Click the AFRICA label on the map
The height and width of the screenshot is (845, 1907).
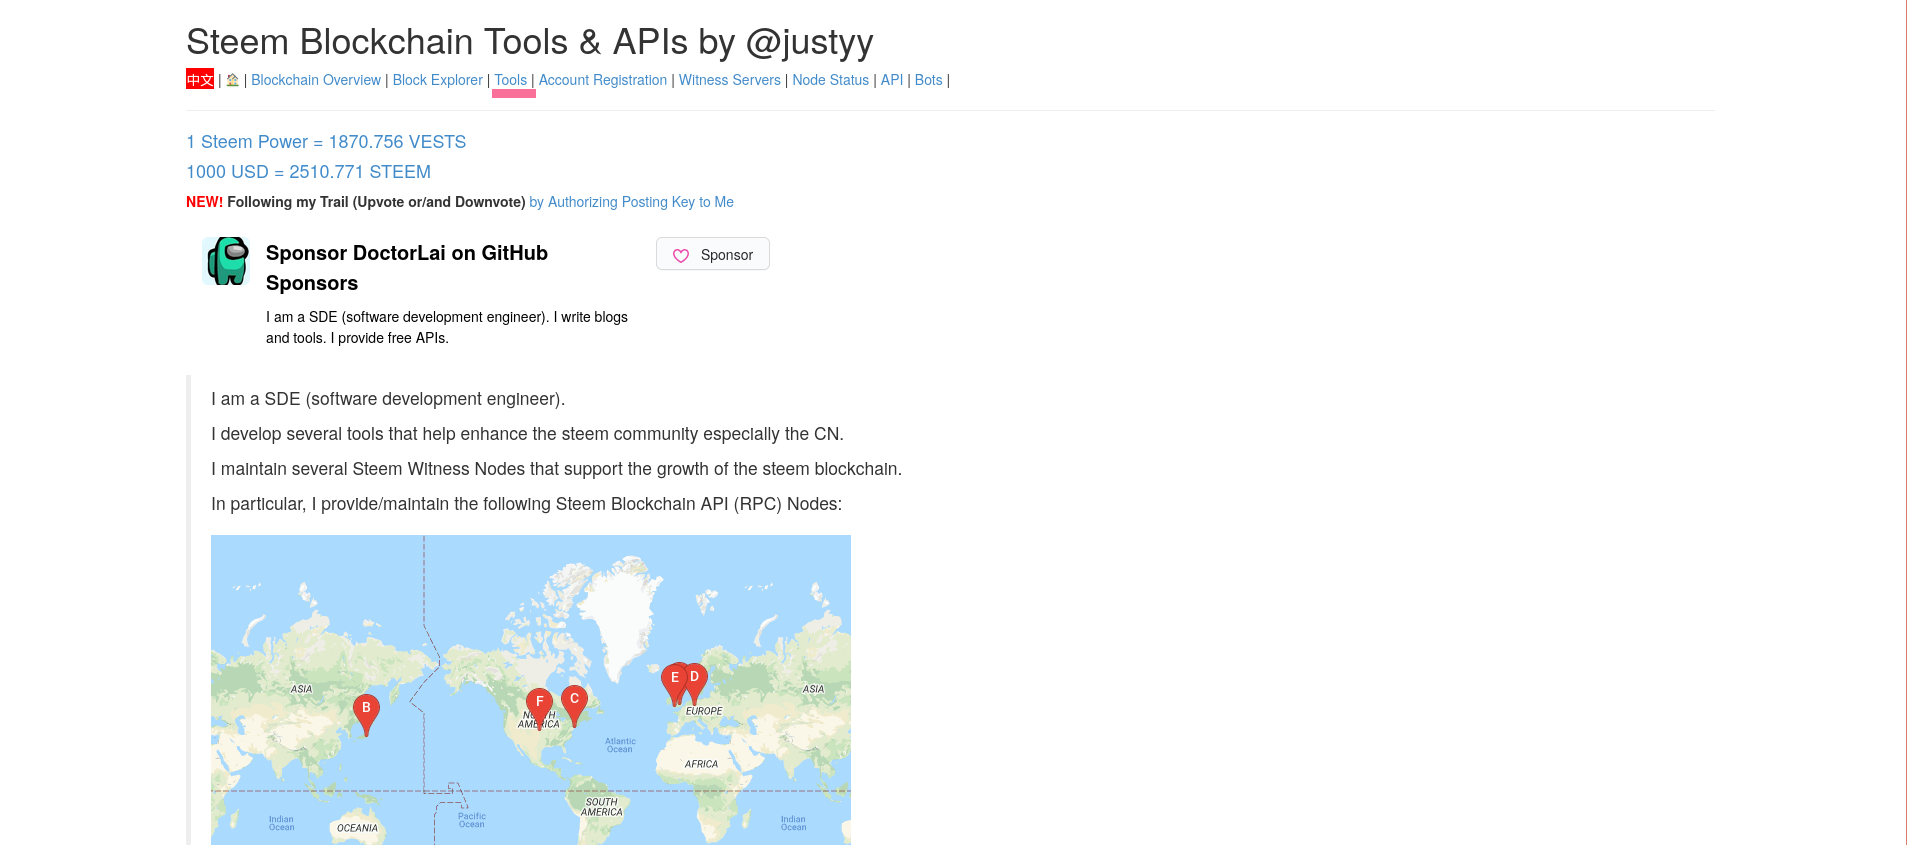[x=701, y=764]
